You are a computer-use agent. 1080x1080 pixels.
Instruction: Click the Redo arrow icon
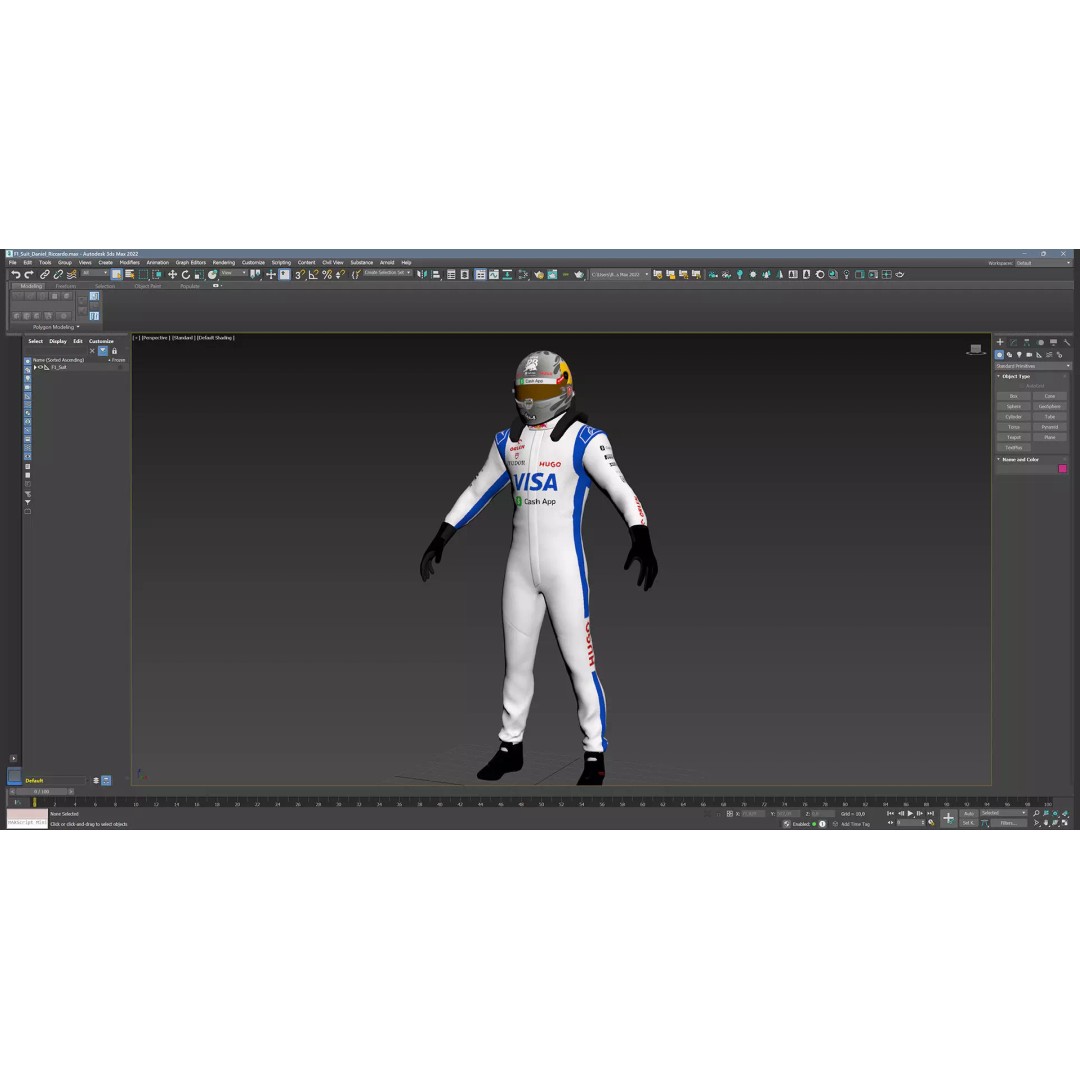coord(29,274)
